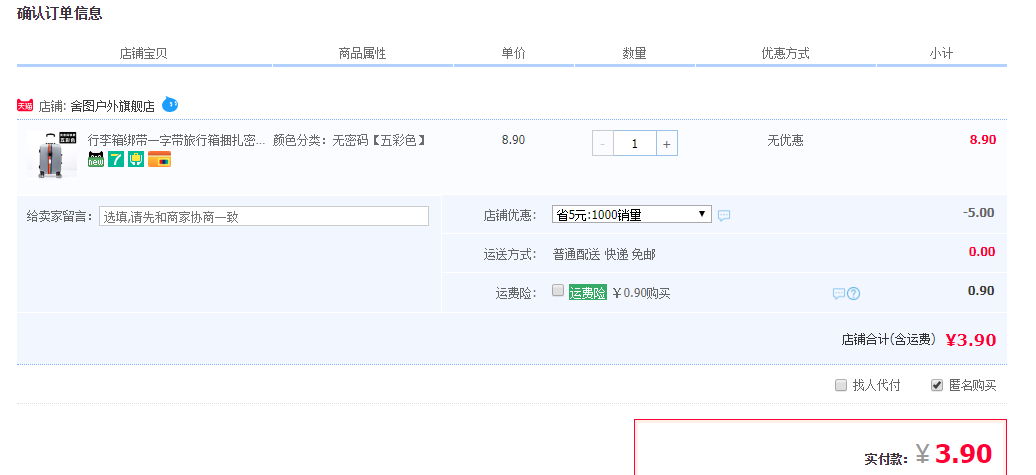Click the red subtotal 8.90 in product row

coord(982,140)
